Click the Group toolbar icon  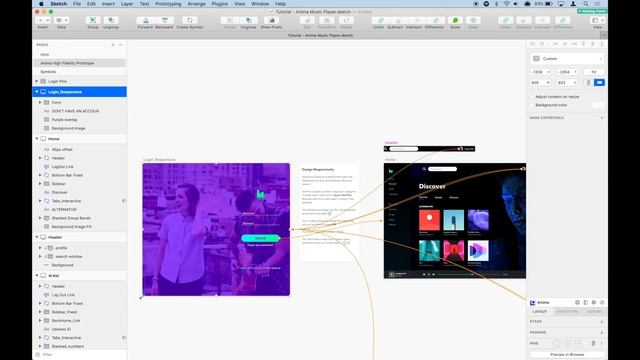[93, 20]
